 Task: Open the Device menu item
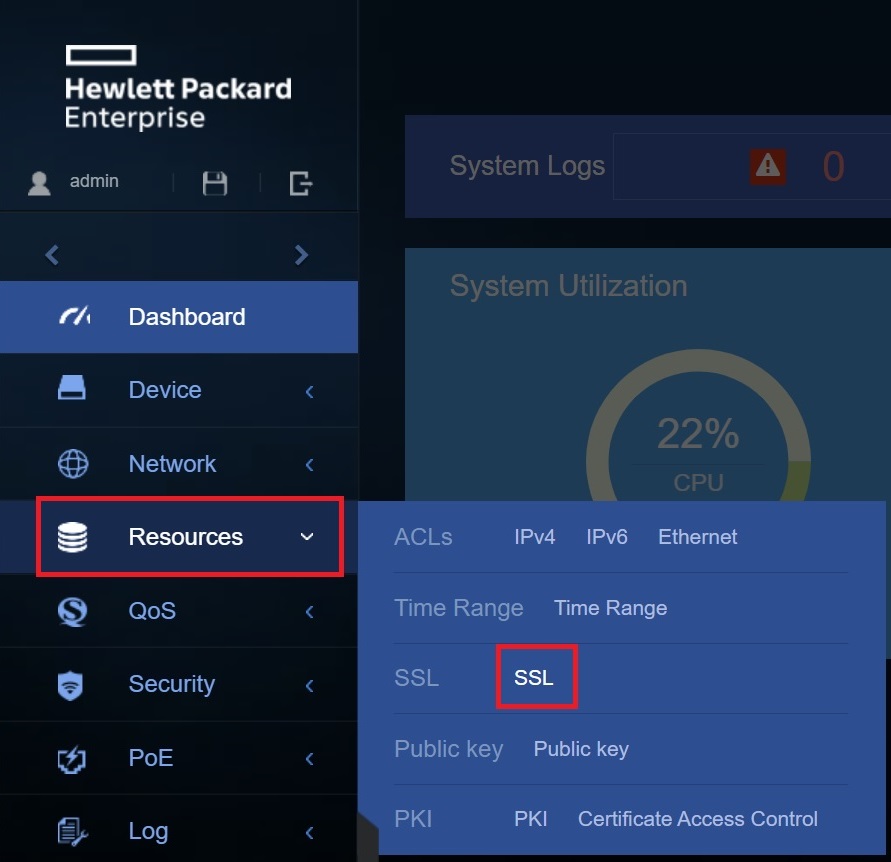pyautogui.click(x=179, y=390)
